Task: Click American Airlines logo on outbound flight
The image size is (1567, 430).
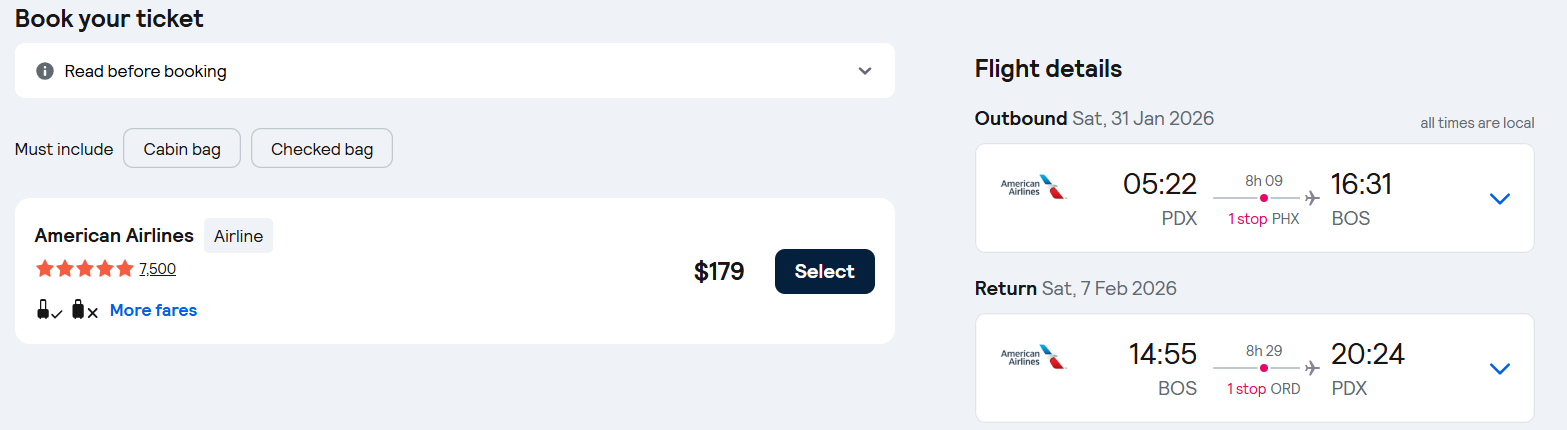Action: tap(1033, 187)
